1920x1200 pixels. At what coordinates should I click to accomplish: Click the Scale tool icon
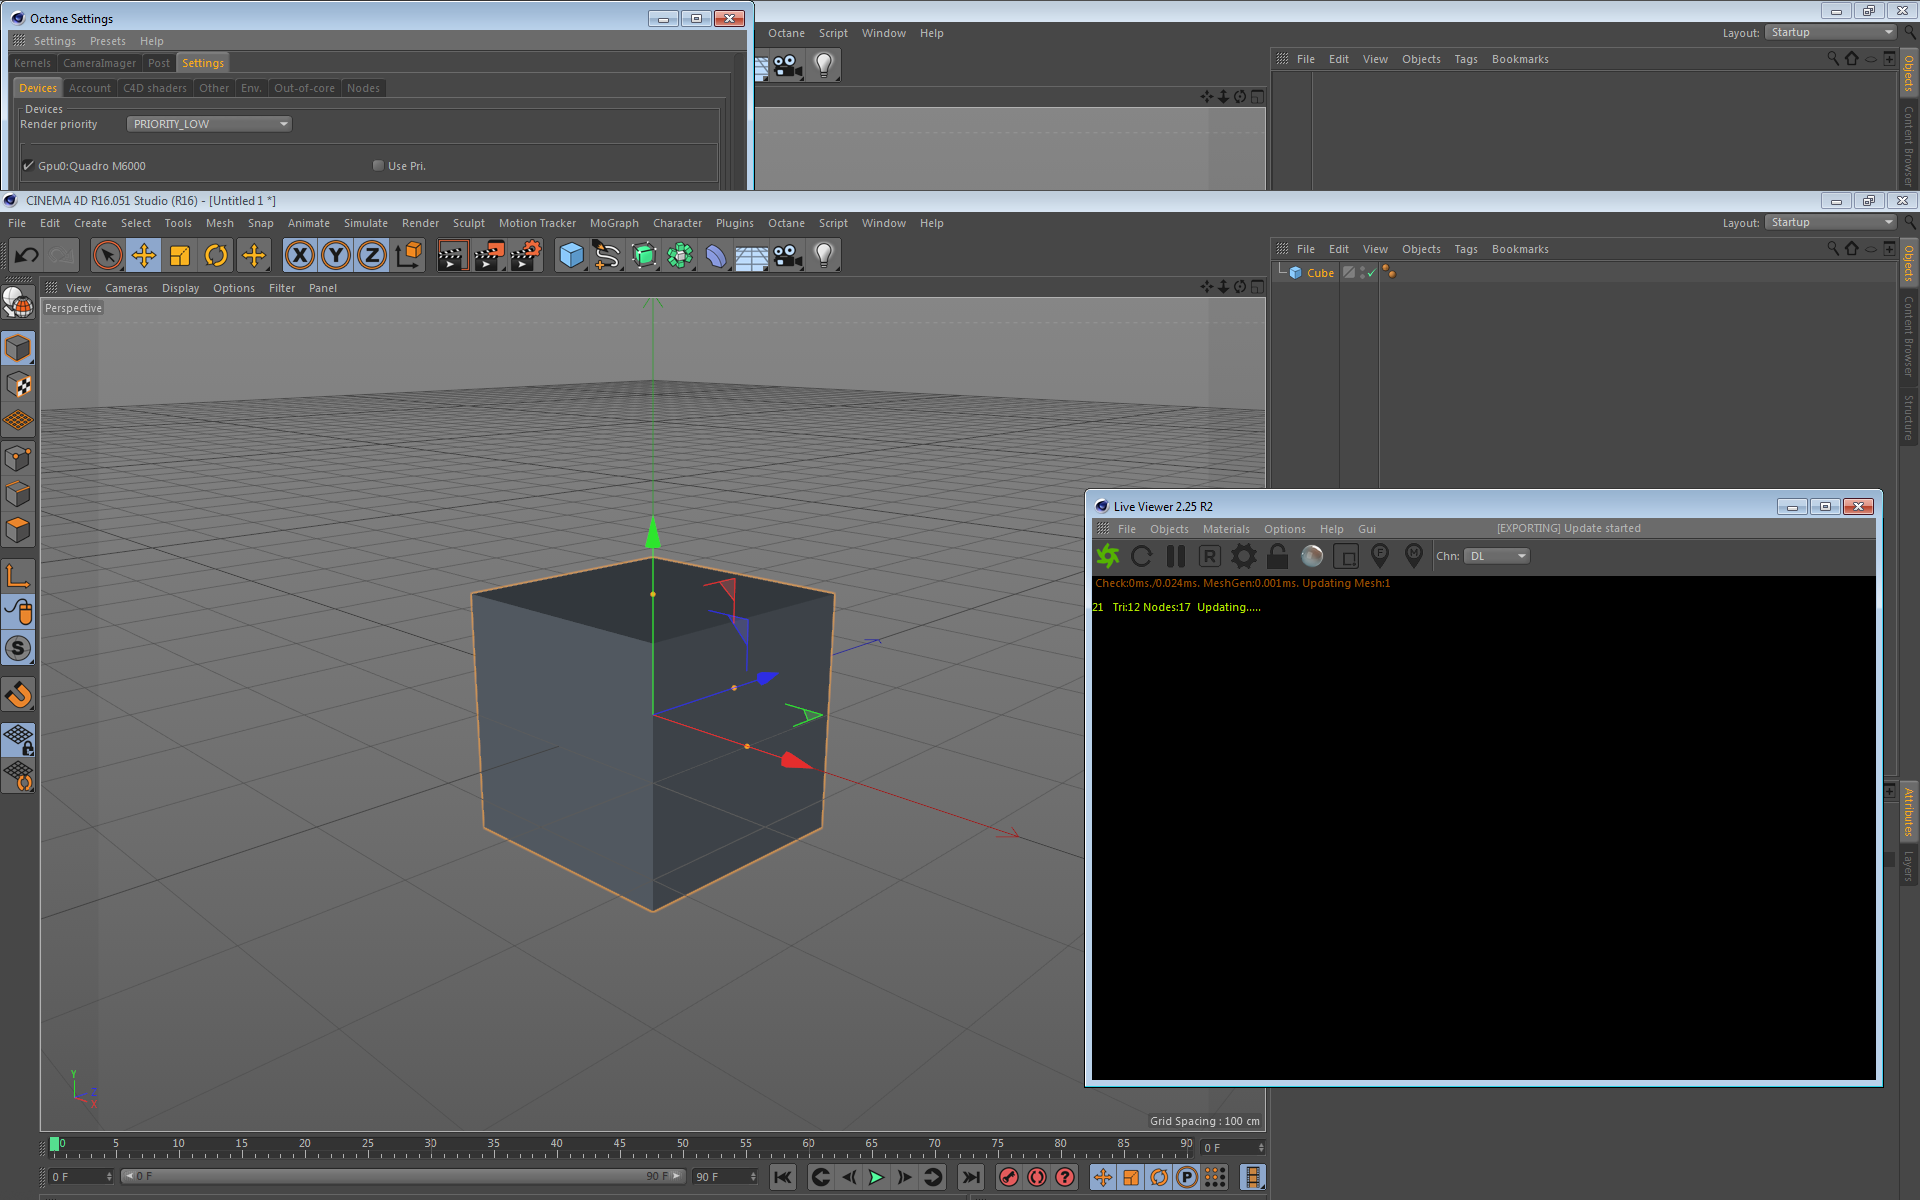[x=180, y=256]
